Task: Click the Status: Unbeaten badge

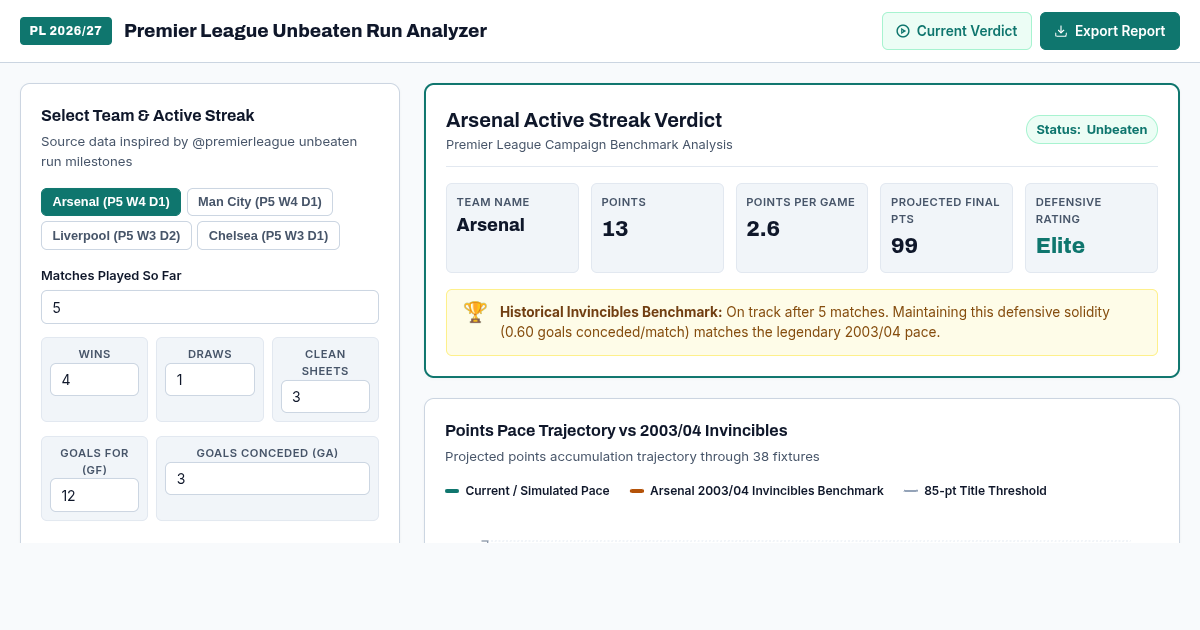Action: 1092,130
